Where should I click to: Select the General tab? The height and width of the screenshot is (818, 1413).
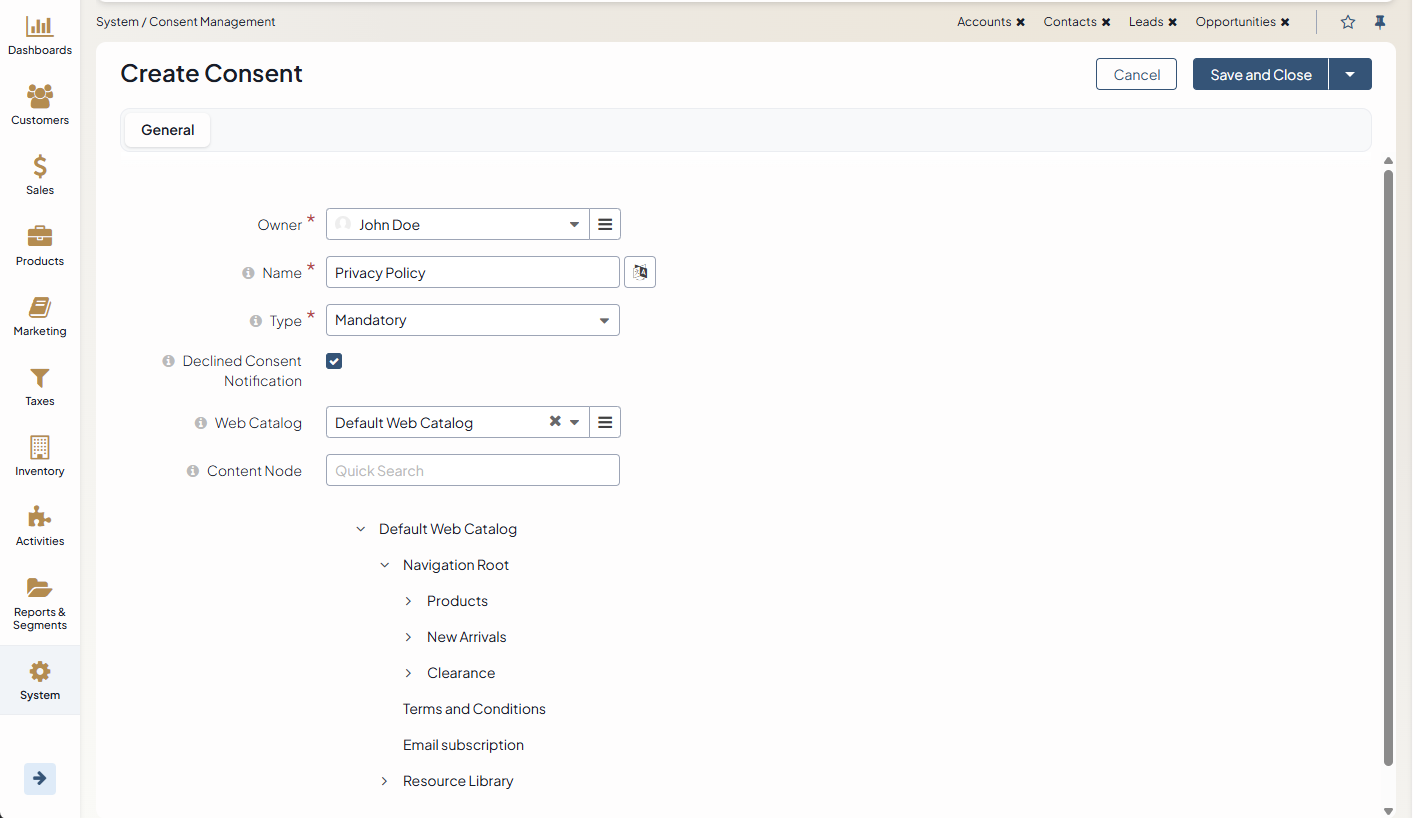click(167, 130)
